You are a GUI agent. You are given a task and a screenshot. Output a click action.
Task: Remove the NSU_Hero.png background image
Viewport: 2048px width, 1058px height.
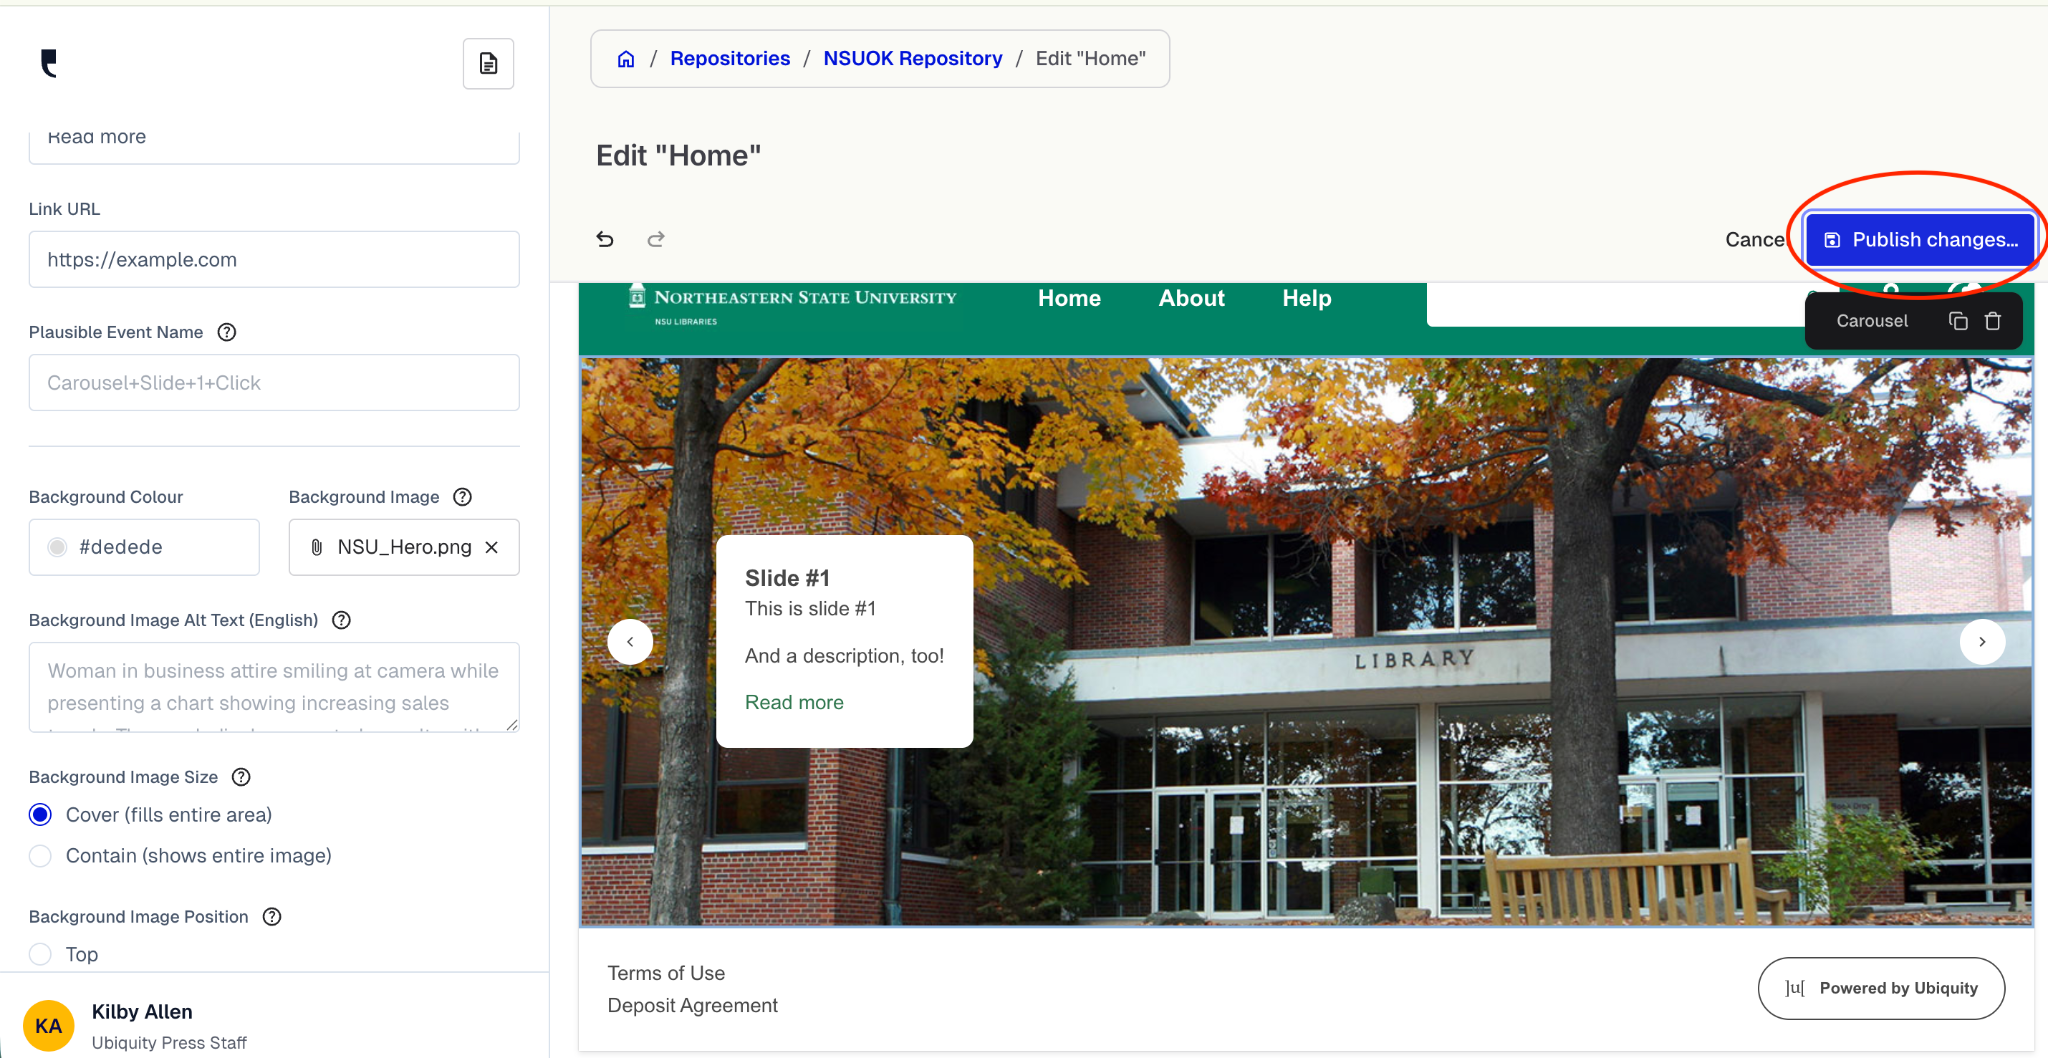(x=492, y=547)
